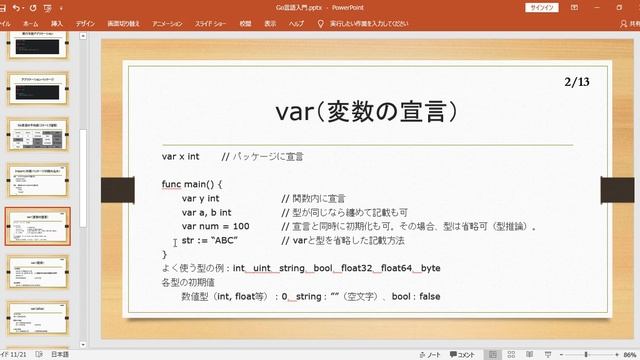The height and width of the screenshot is (360, 640).
Task: Click the Start From Beginning slideshow icon
Action: 48,8
